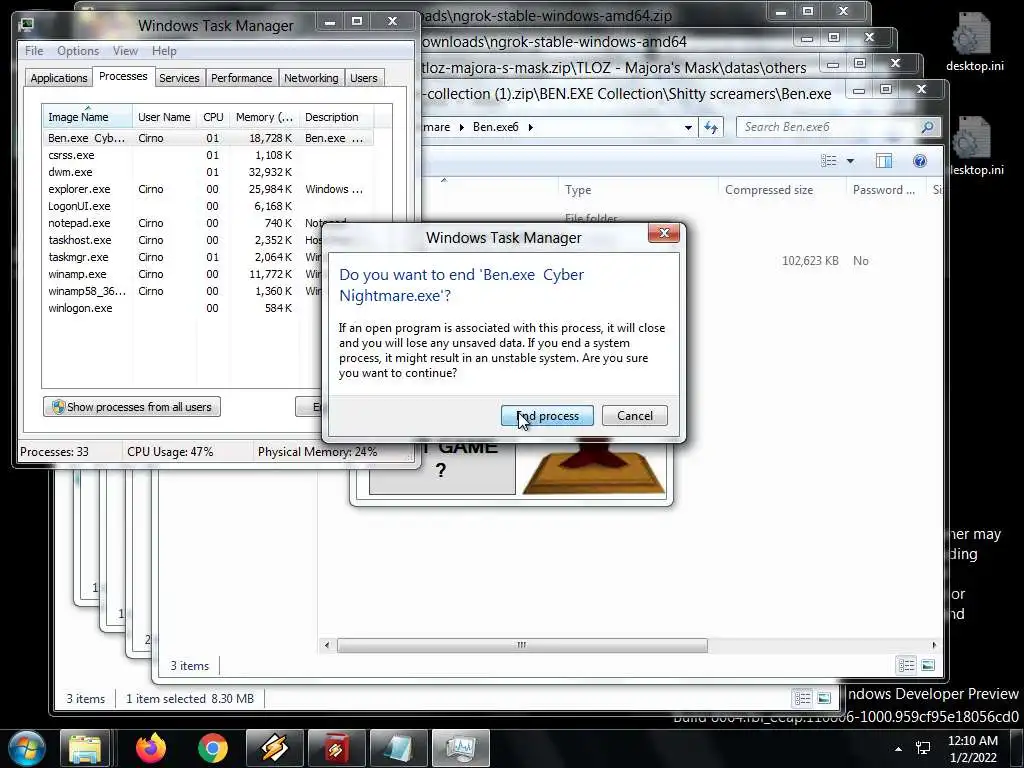
Task: Open the Help menu in Task Manager
Action: point(164,51)
